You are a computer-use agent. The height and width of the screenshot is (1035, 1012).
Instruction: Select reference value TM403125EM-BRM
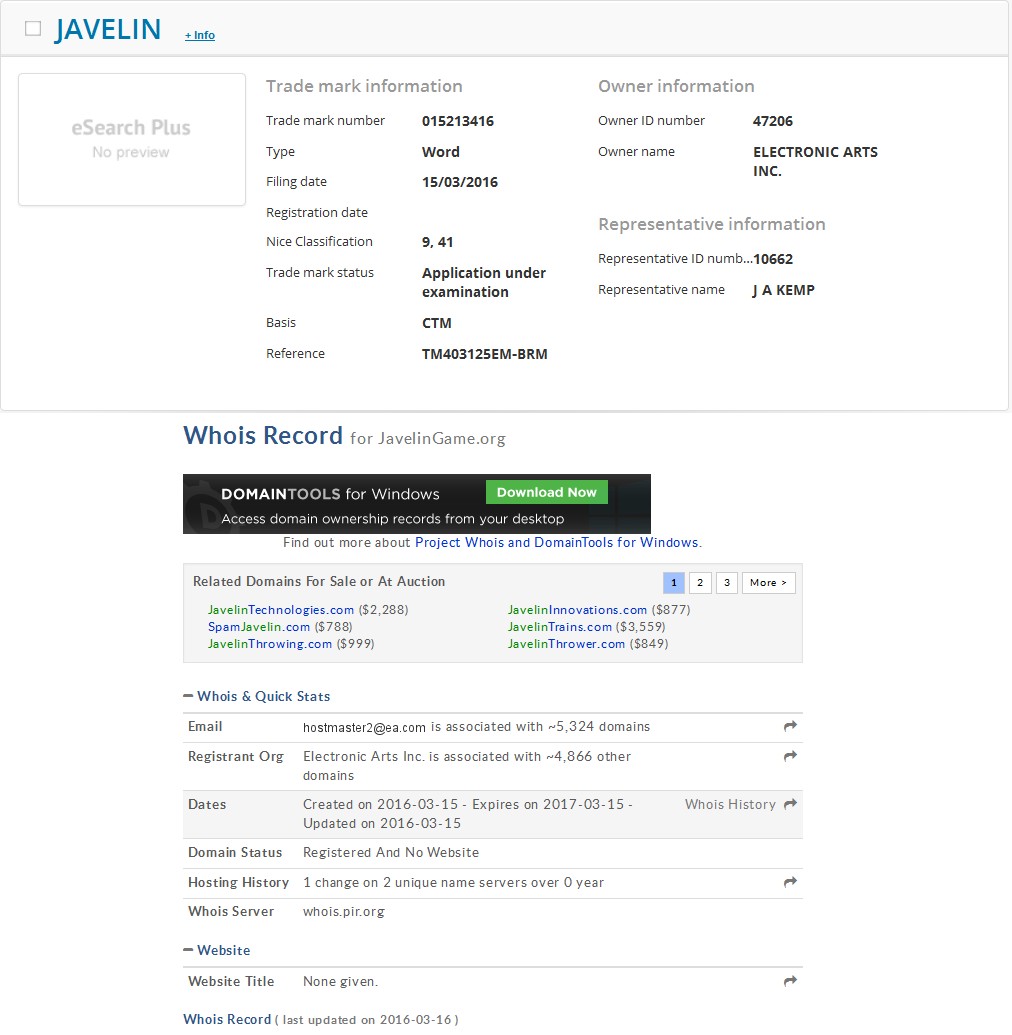[485, 354]
